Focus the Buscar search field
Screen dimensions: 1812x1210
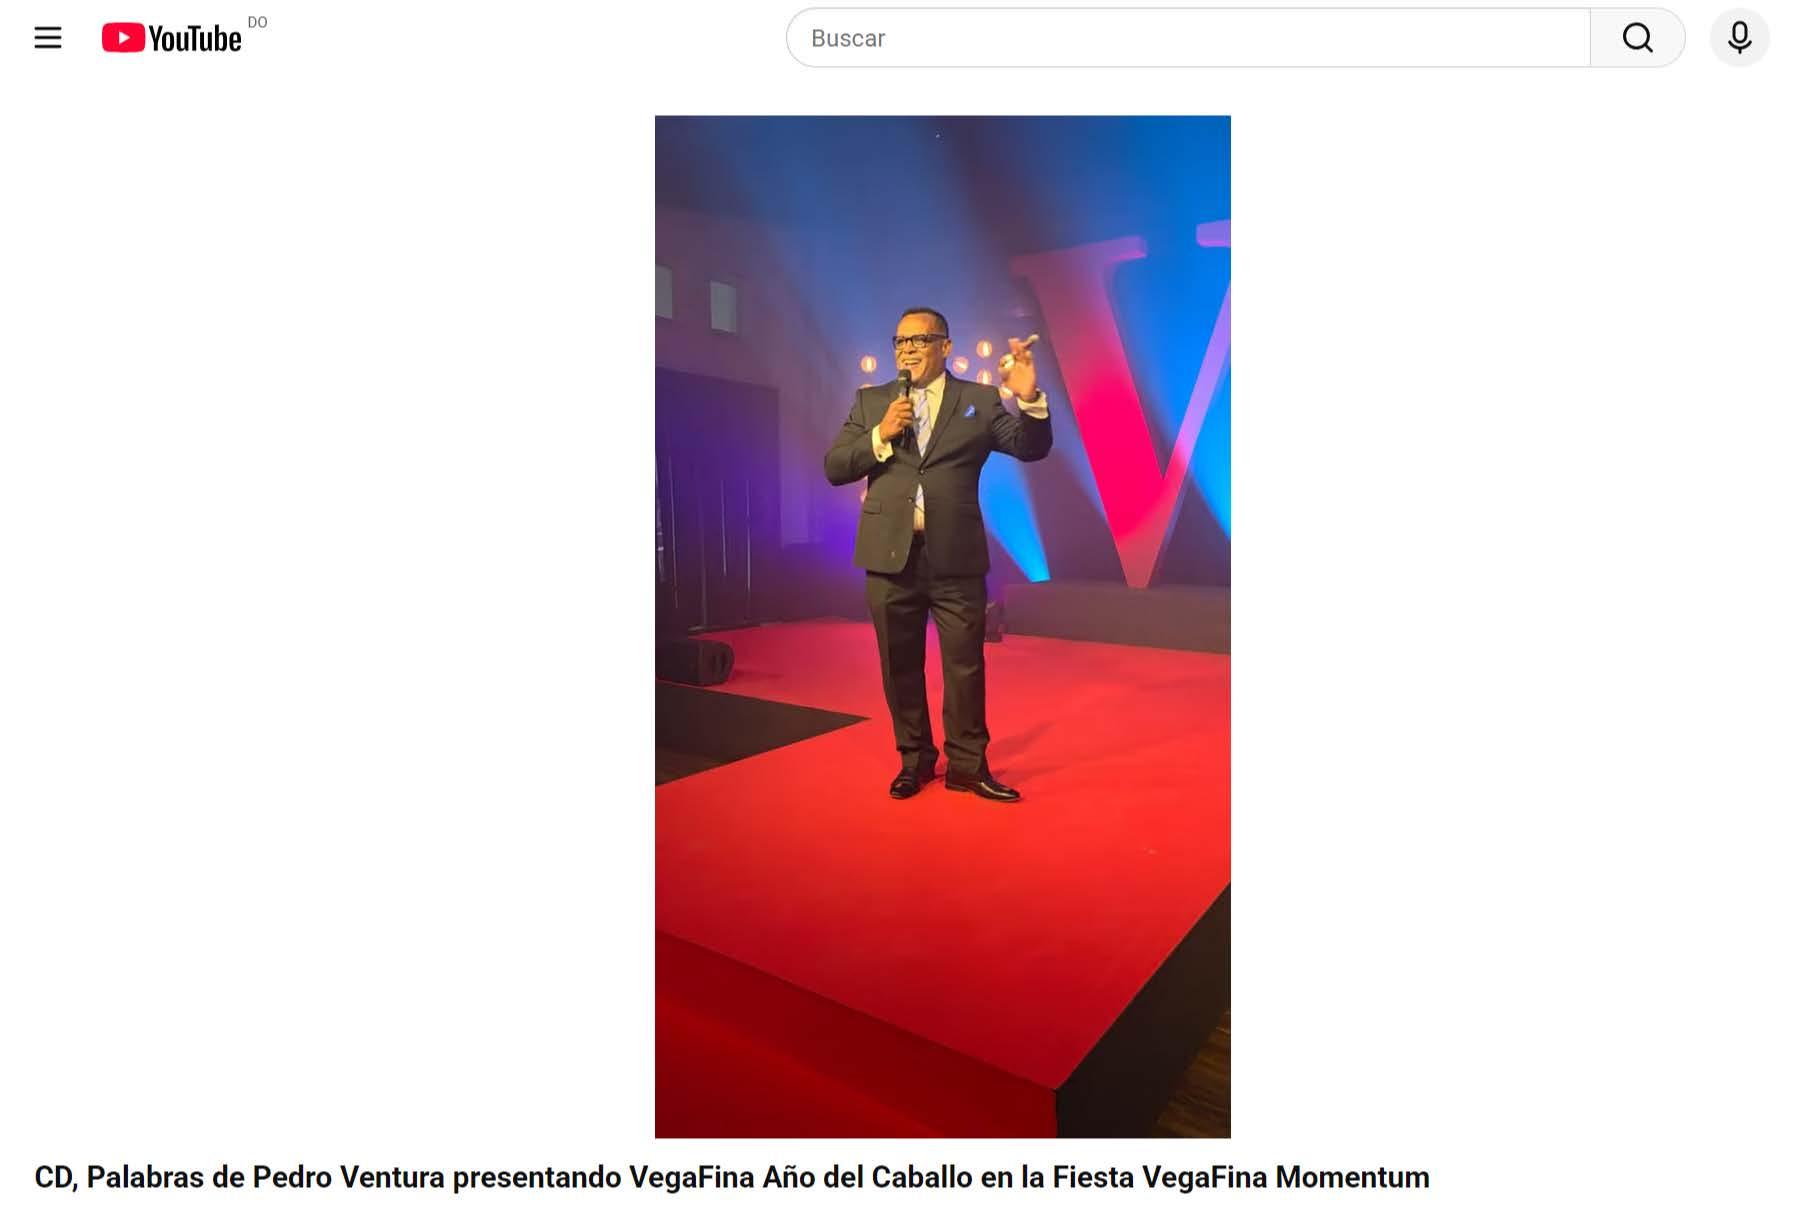coord(1188,38)
